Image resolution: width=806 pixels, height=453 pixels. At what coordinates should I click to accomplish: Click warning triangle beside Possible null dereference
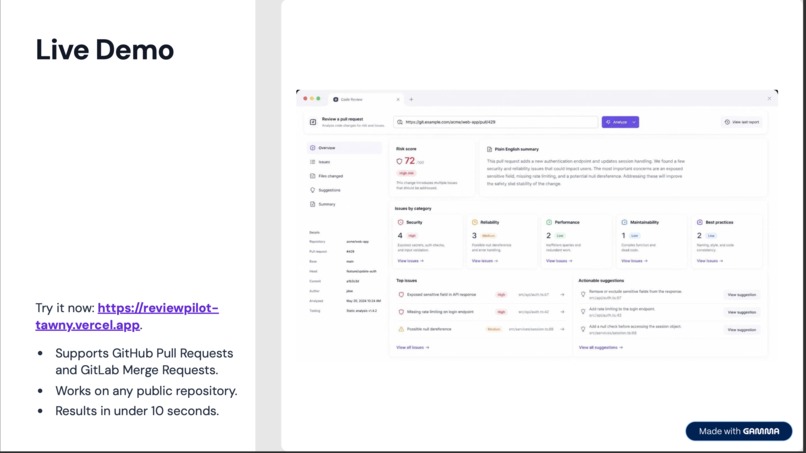[401, 329]
